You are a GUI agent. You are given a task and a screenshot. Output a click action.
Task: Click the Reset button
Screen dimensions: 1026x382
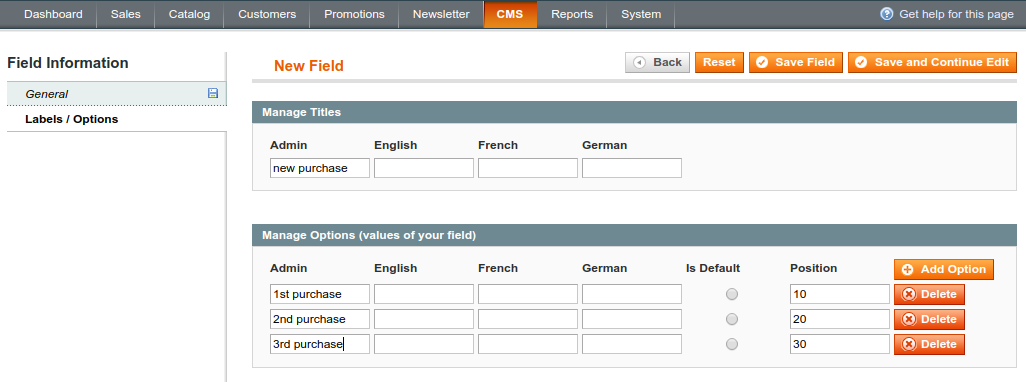tap(719, 63)
